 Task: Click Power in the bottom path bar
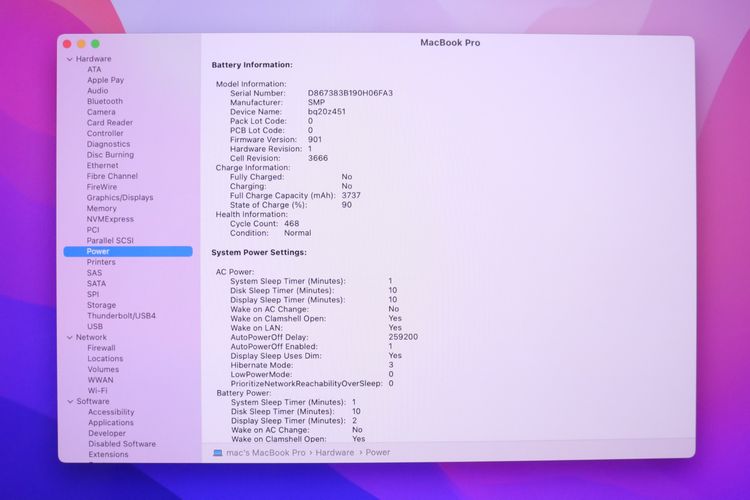pos(378,453)
